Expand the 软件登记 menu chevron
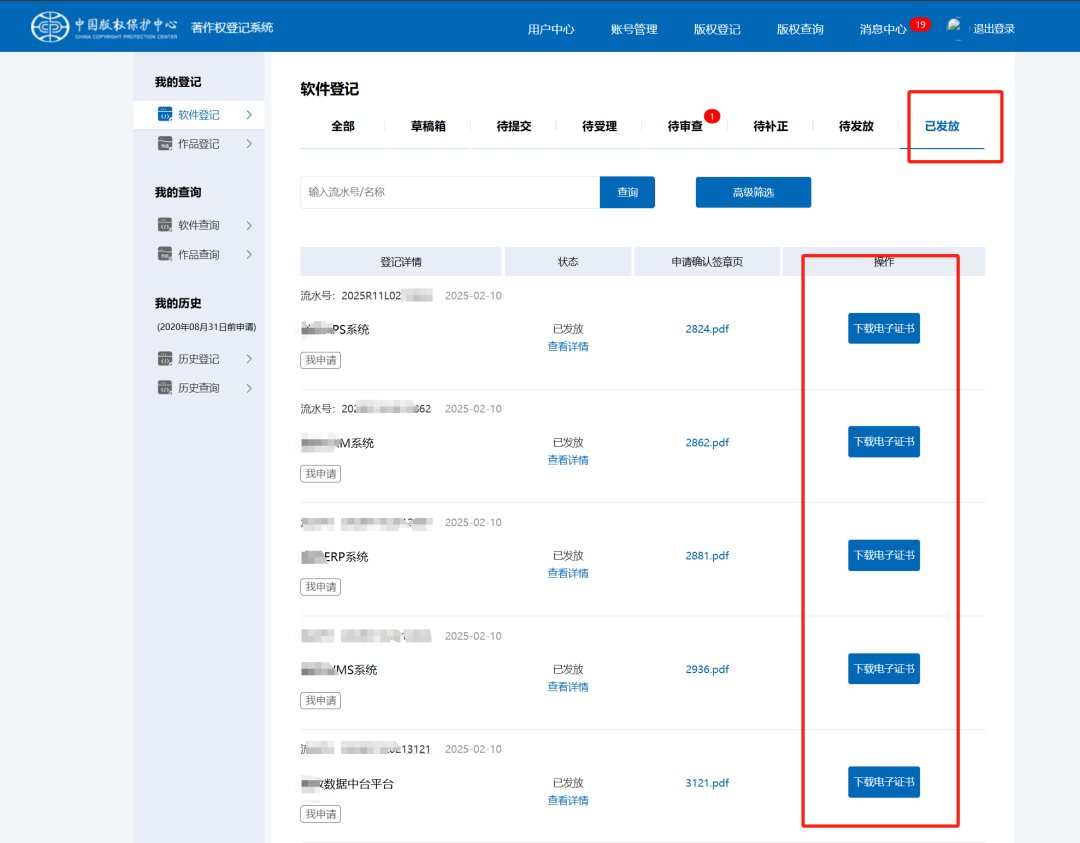Screen dimensions: 1080x843 [x=250, y=114]
